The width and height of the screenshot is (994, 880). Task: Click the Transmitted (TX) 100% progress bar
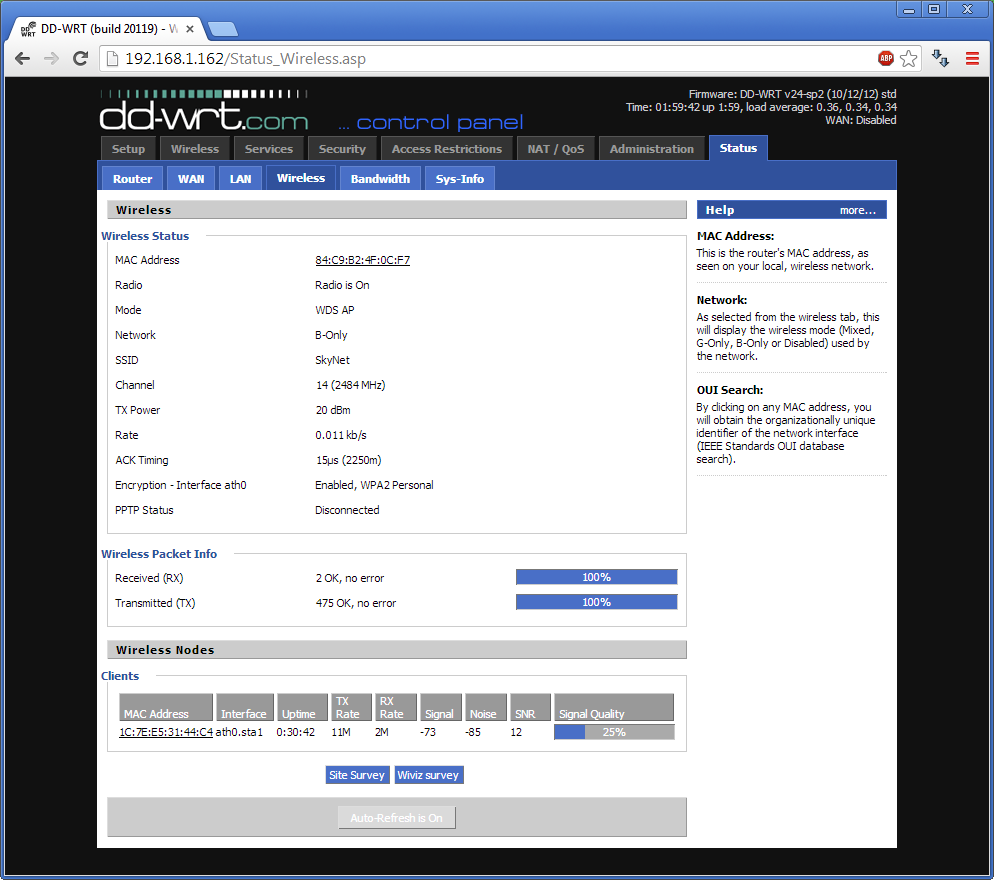pos(597,602)
